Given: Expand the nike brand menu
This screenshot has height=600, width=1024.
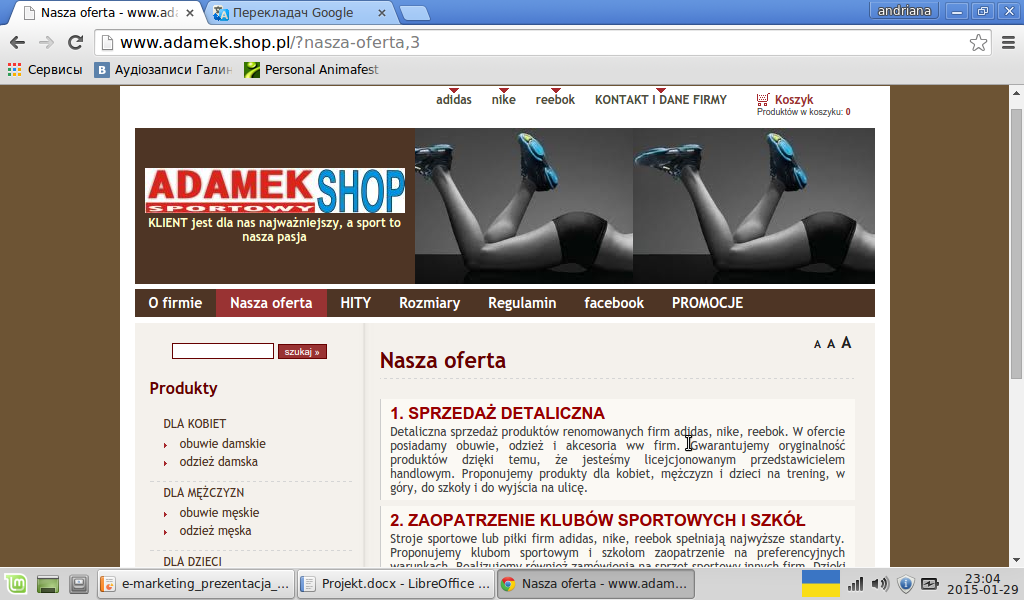Looking at the screenshot, I should point(504,100).
